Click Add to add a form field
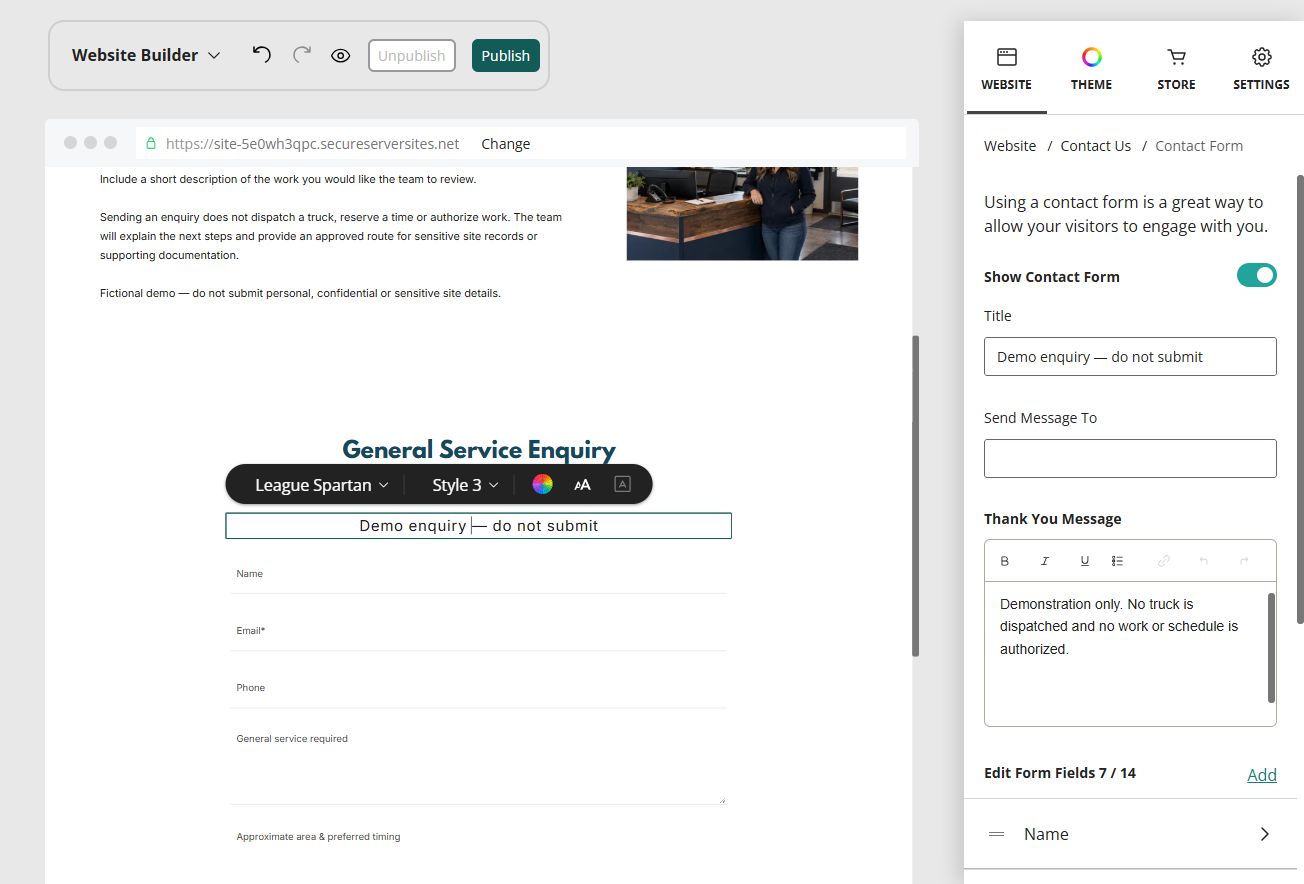This screenshot has height=884, width=1304. [x=1262, y=775]
